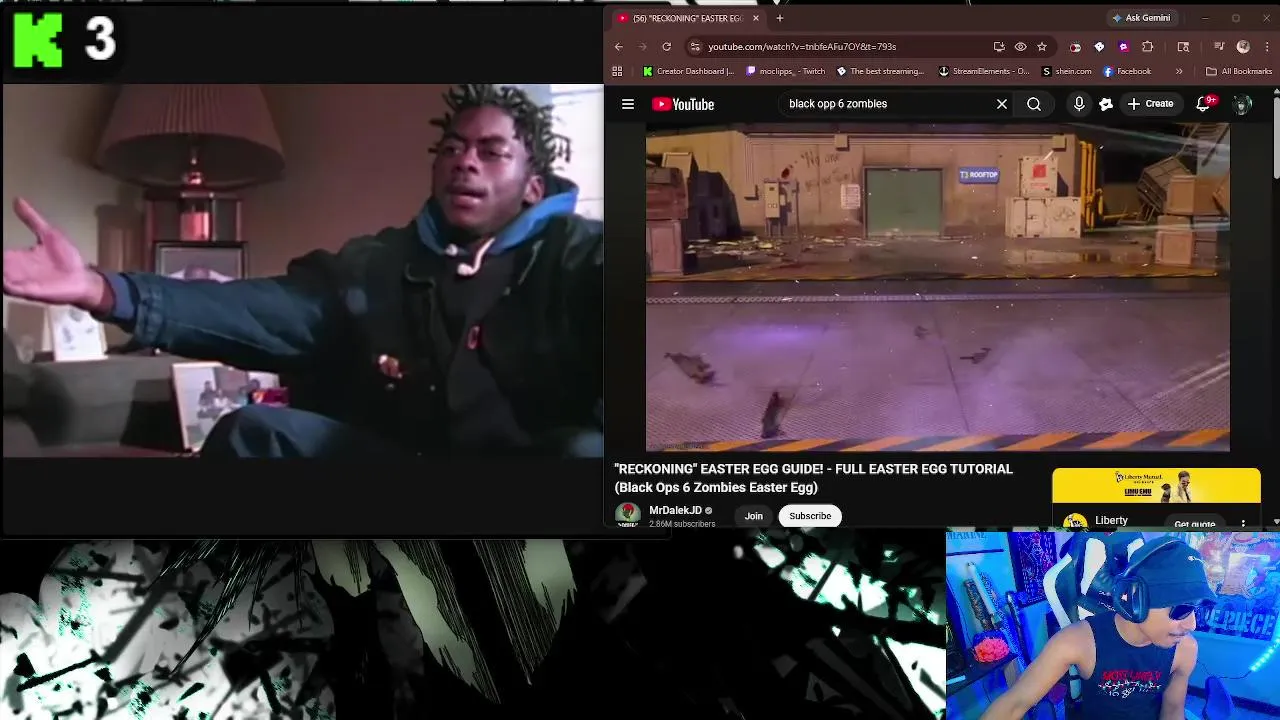Open the shein.com bookmark

(1067, 72)
